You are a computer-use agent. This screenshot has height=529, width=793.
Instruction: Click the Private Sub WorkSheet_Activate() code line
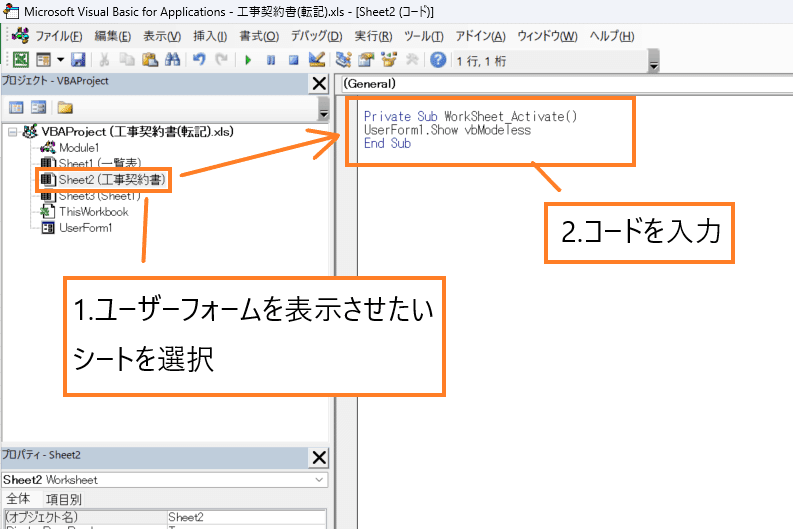[470, 116]
